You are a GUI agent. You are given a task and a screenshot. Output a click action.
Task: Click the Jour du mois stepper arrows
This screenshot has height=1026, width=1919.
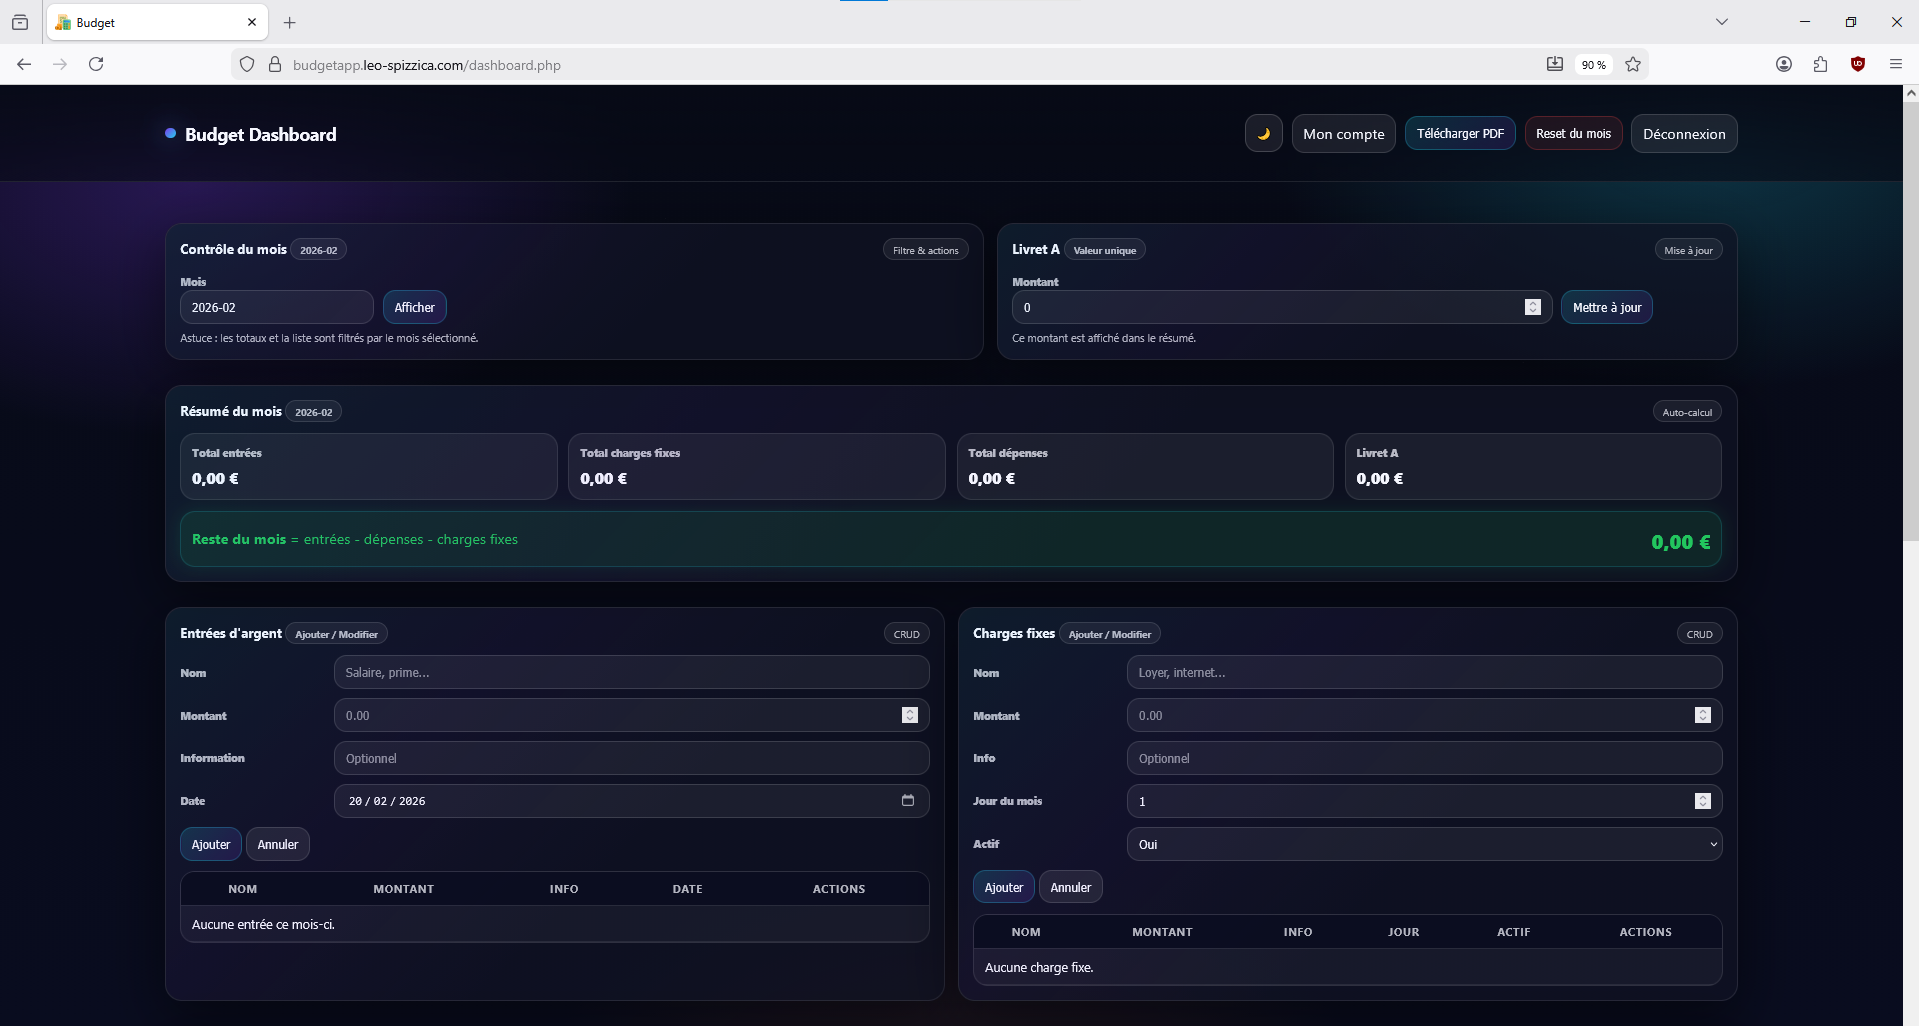click(x=1702, y=801)
